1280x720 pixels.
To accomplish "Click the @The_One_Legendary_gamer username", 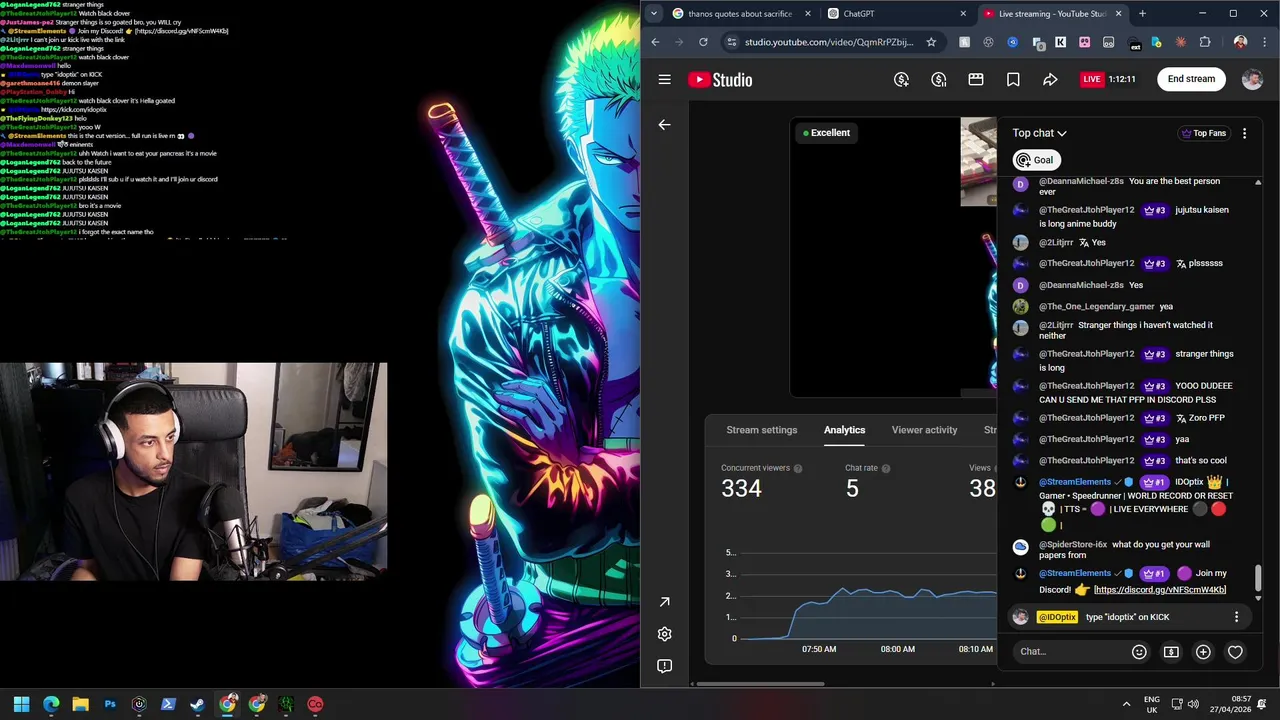I will [x=1097, y=307].
